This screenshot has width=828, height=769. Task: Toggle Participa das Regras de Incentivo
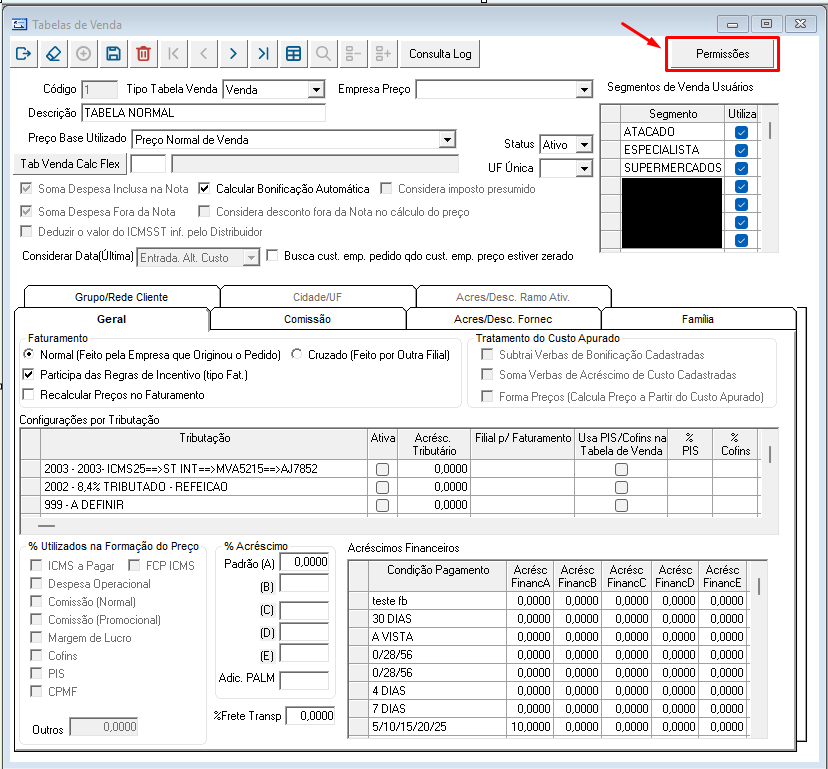tap(29, 375)
